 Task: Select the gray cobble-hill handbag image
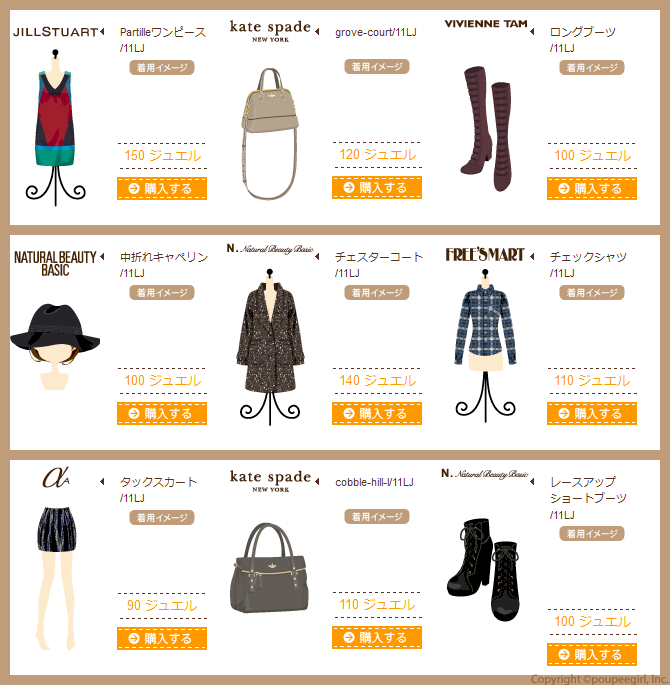[x=269, y=567]
